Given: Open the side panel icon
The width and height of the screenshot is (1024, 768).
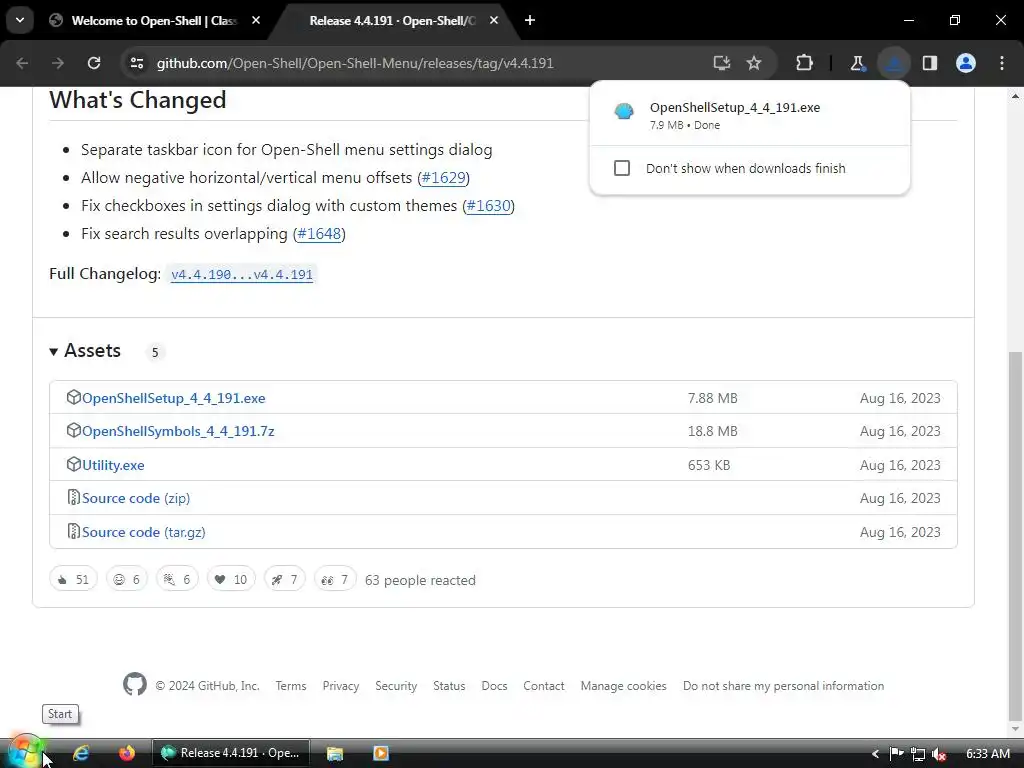Looking at the screenshot, I should tap(930, 63).
